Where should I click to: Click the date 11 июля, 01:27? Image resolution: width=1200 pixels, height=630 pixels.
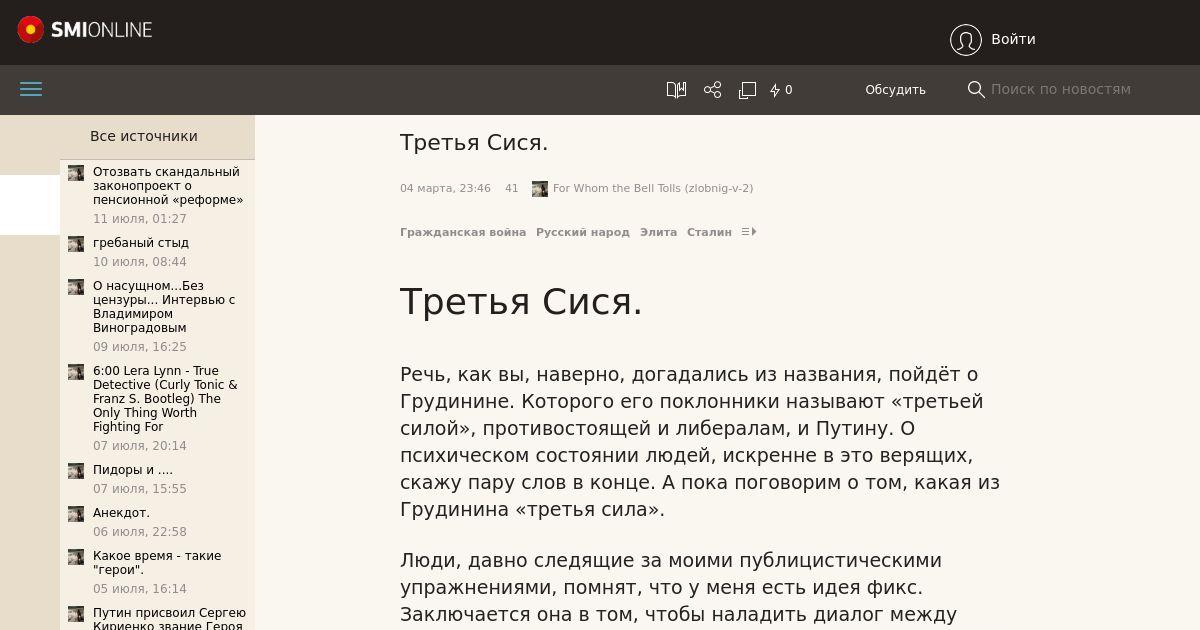[x=140, y=219]
